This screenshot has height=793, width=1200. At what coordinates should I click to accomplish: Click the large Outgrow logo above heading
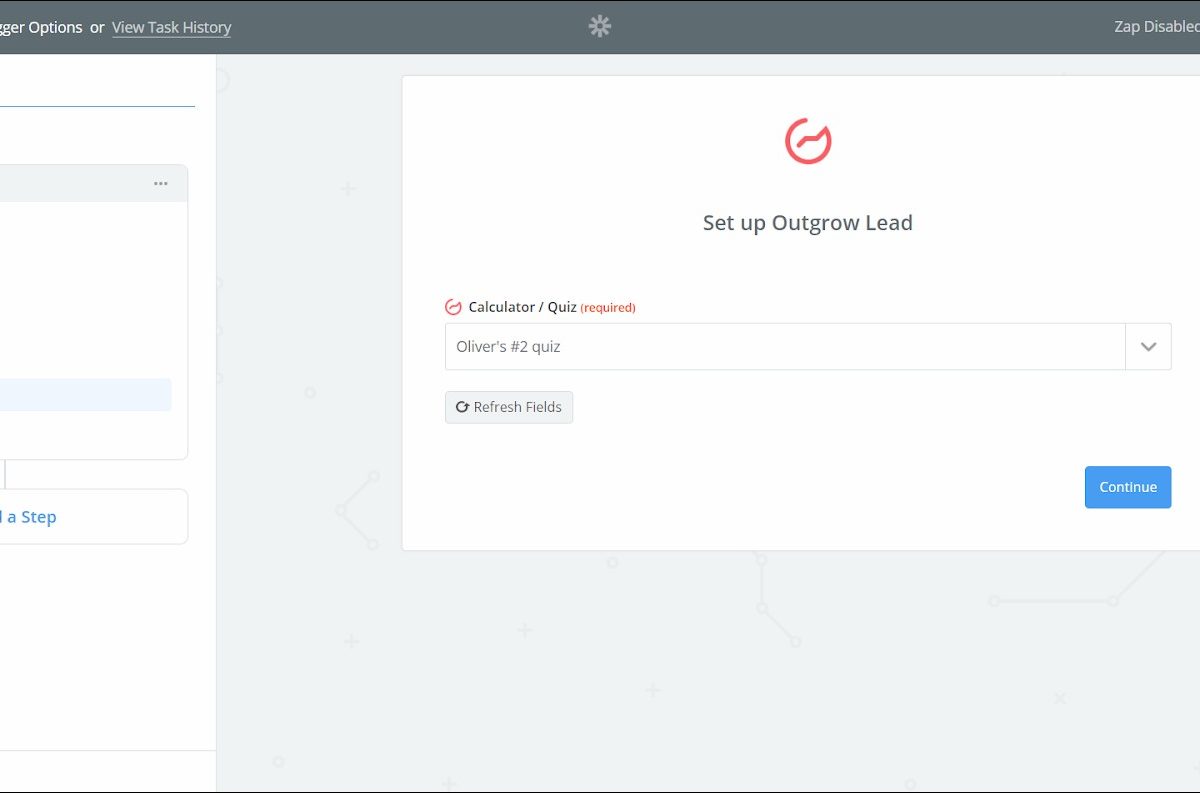point(808,141)
